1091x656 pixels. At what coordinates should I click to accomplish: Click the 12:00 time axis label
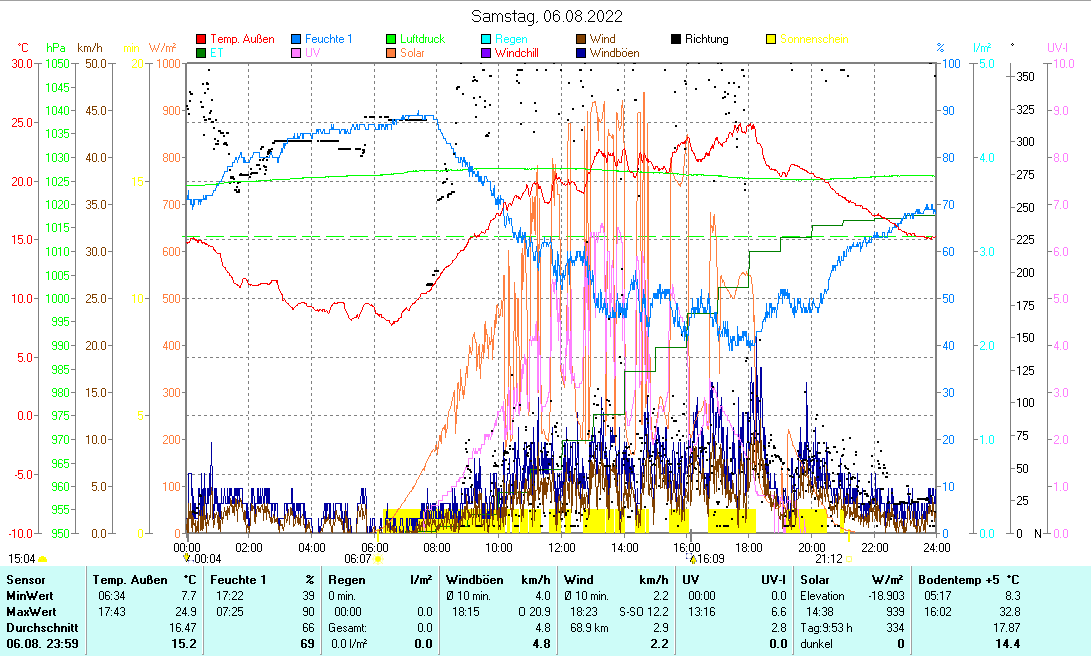pyautogui.click(x=562, y=547)
